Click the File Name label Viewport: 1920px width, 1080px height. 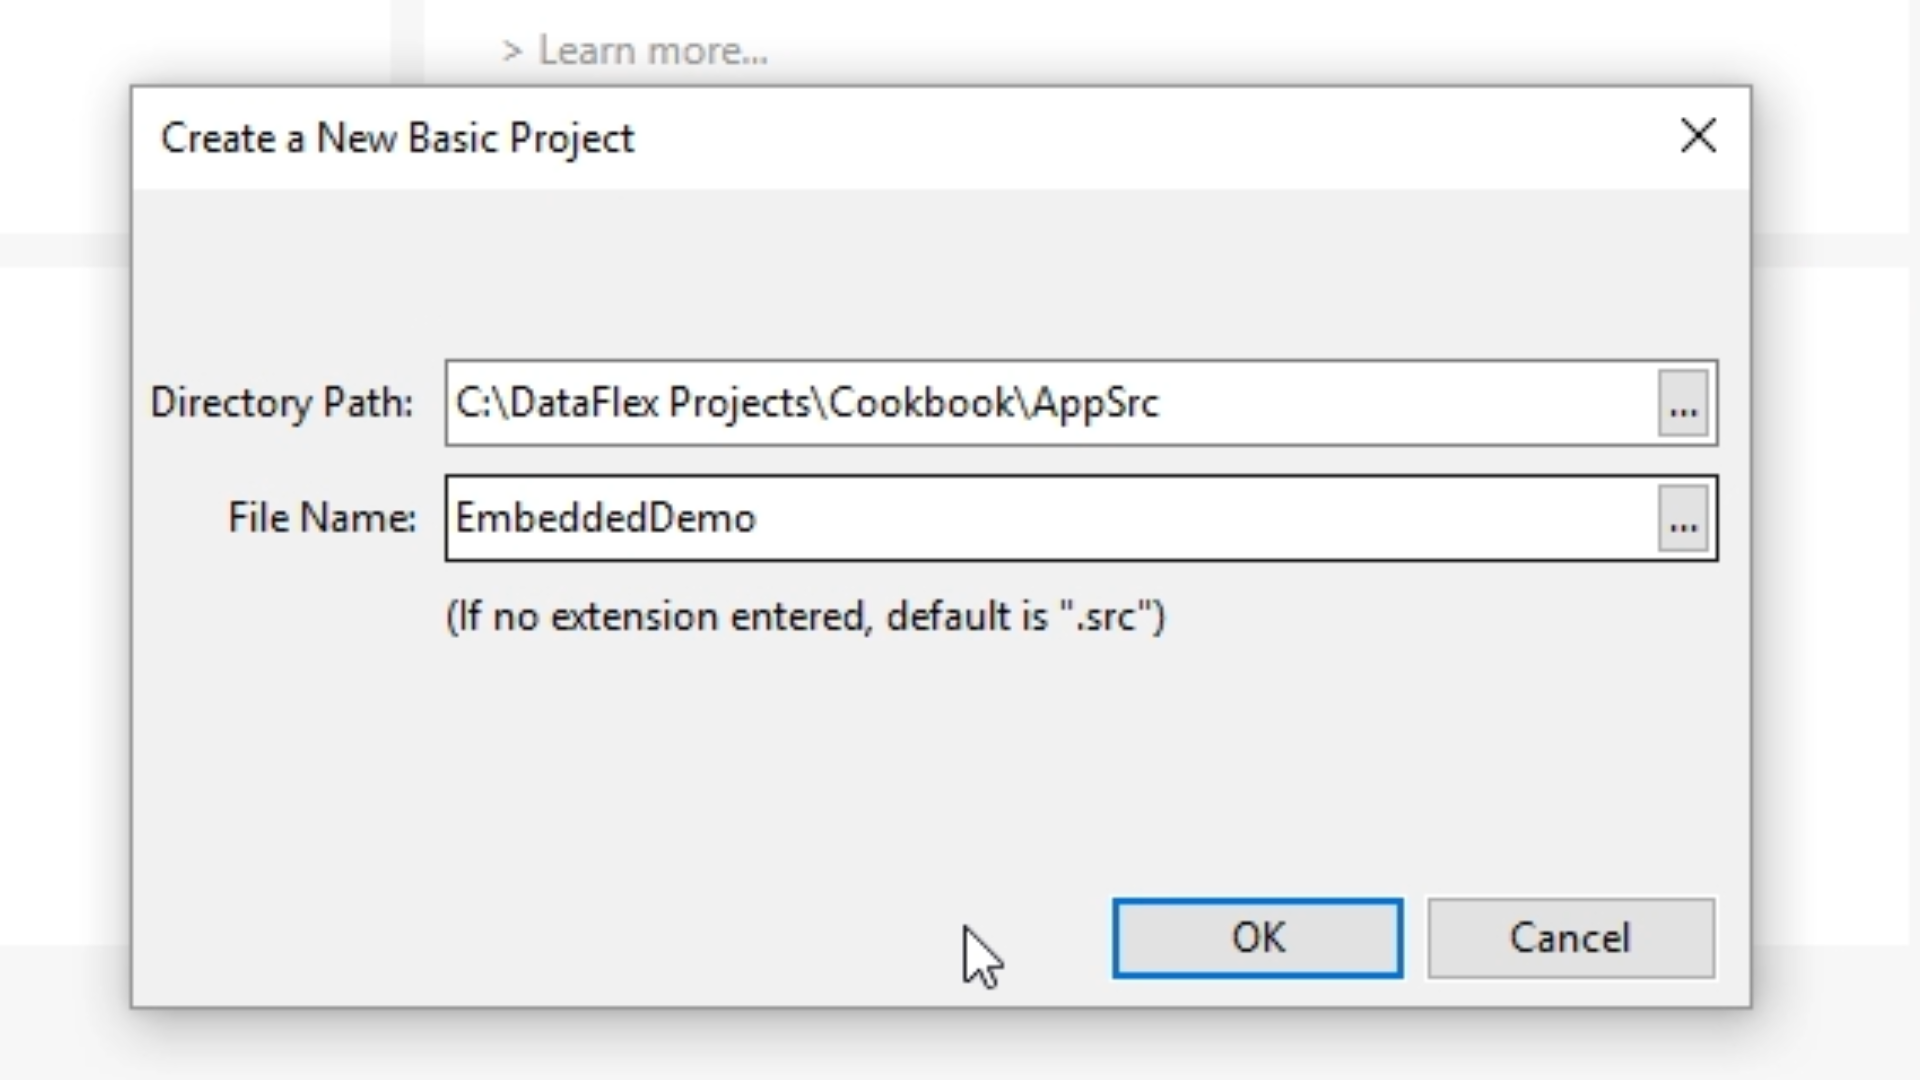point(321,518)
